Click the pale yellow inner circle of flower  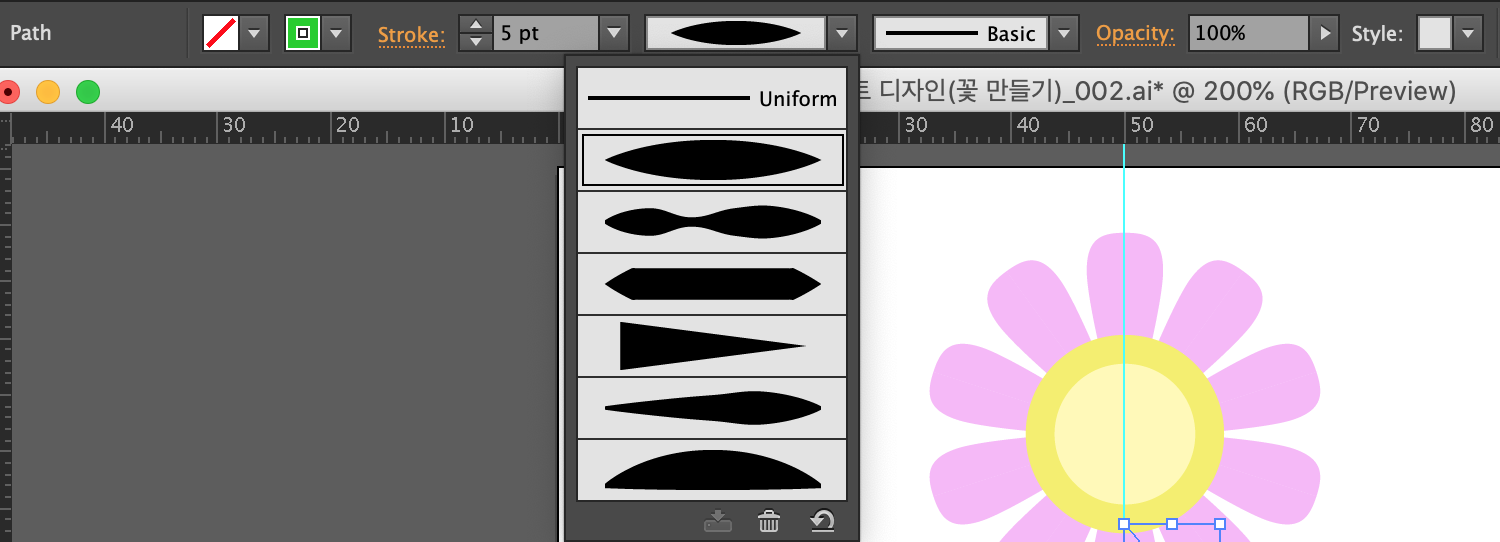tap(1125, 434)
